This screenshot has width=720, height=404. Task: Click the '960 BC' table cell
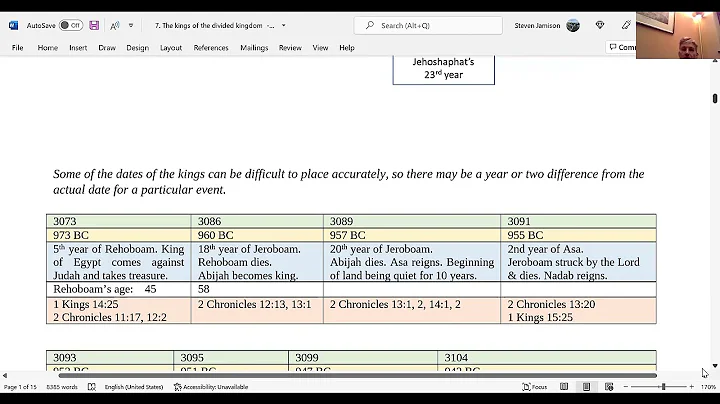pos(257,235)
